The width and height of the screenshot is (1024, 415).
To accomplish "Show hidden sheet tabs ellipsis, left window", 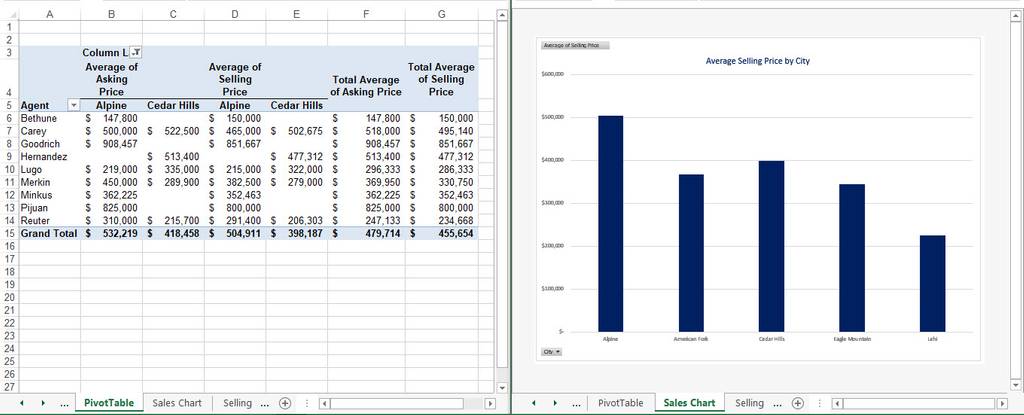I will 64,404.
